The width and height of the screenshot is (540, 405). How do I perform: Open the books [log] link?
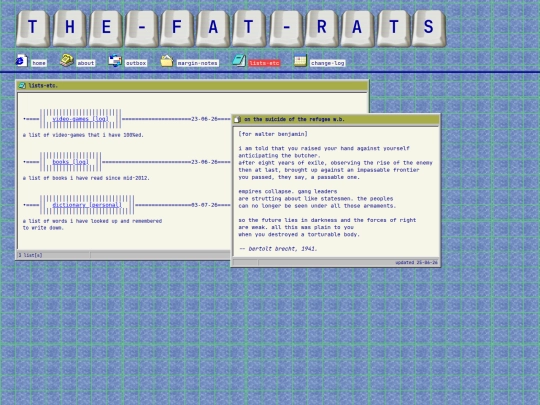71,162
